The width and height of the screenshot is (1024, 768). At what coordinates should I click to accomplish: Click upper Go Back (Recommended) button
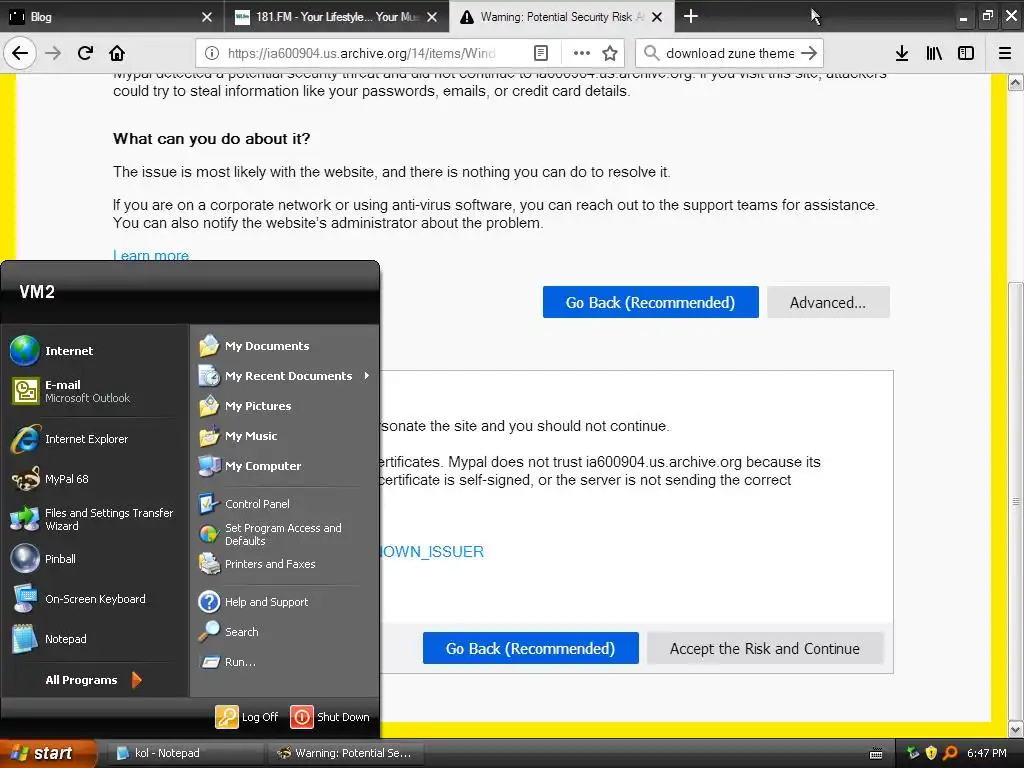pyautogui.click(x=650, y=302)
